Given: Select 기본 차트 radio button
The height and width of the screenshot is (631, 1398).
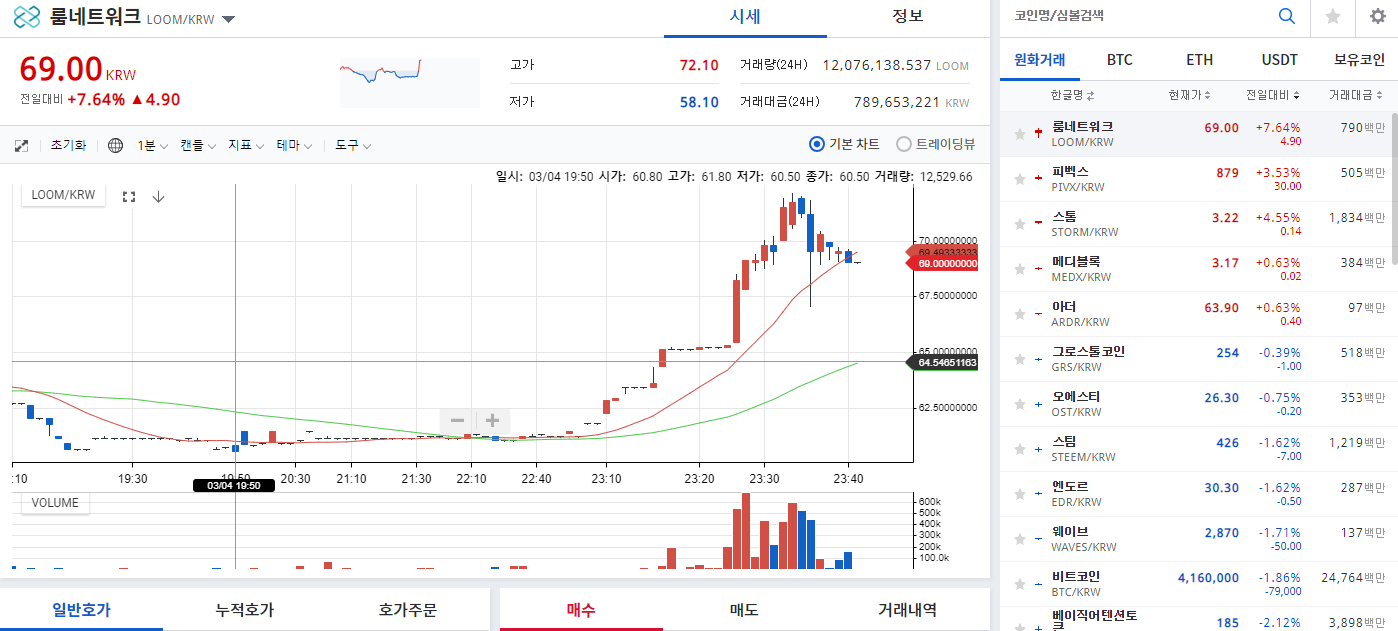Looking at the screenshot, I should click(816, 144).
